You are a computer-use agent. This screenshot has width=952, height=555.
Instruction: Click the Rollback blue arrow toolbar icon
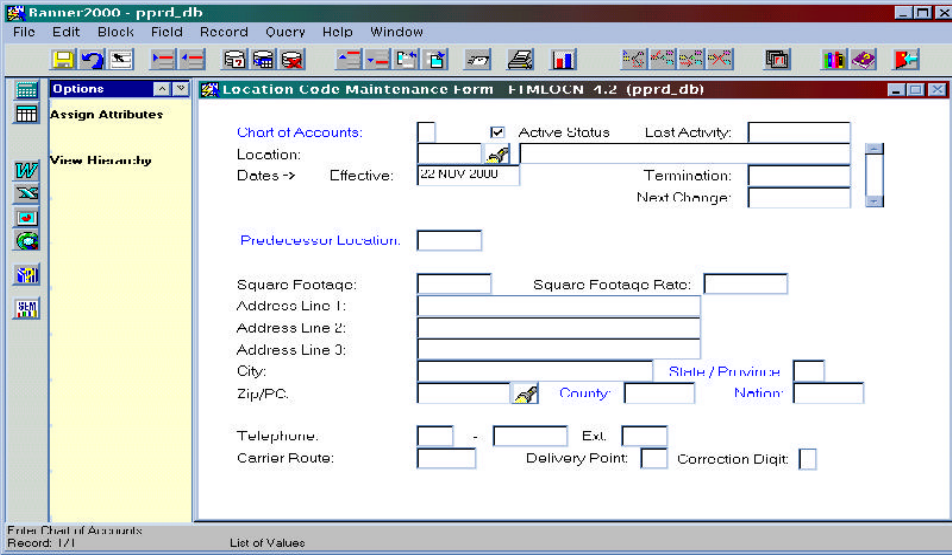pos(92,60)
